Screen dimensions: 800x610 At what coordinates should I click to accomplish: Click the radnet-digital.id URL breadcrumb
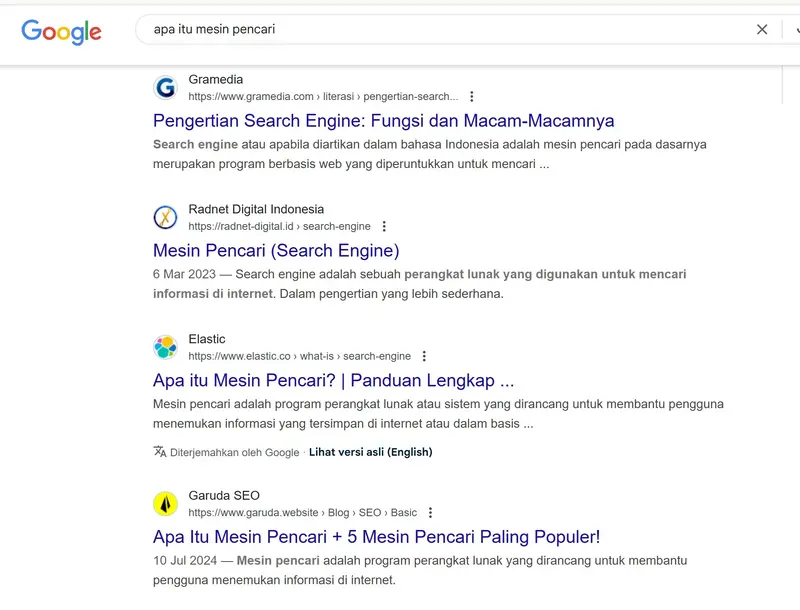pos(280,226)
